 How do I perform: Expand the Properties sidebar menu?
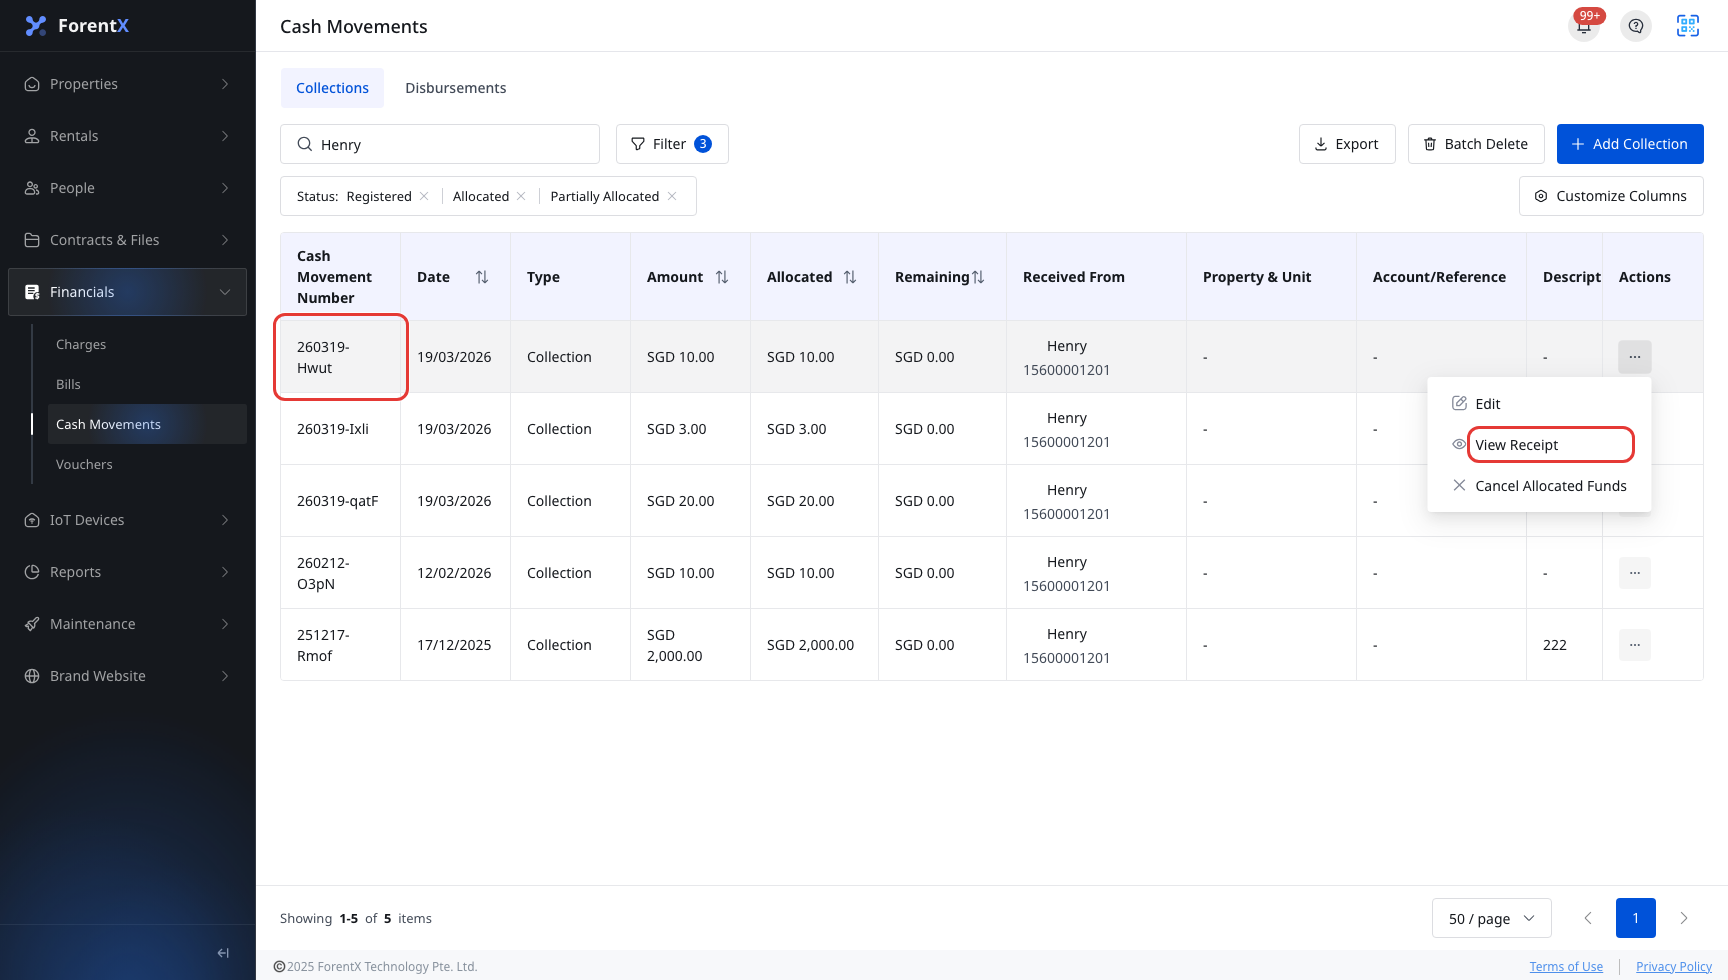tap(127, 84)
